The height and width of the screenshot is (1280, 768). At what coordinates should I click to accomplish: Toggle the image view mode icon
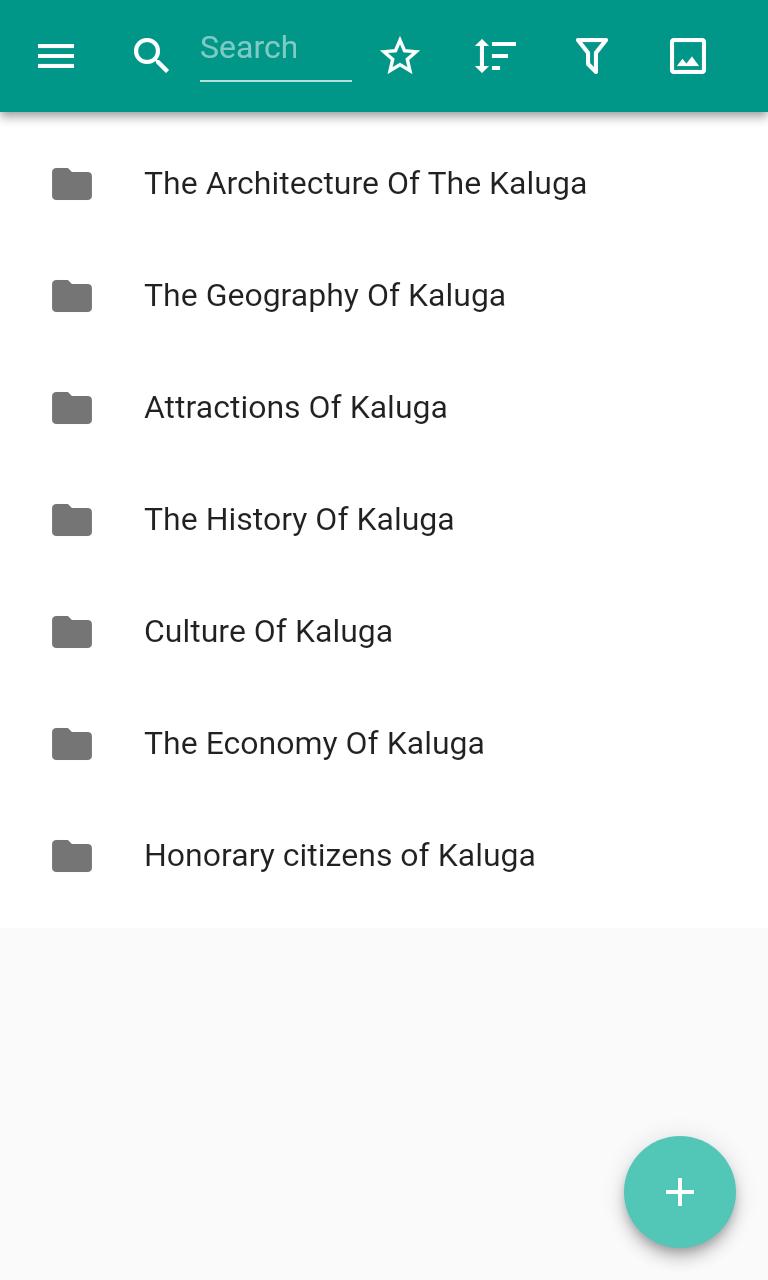(688, 56)
